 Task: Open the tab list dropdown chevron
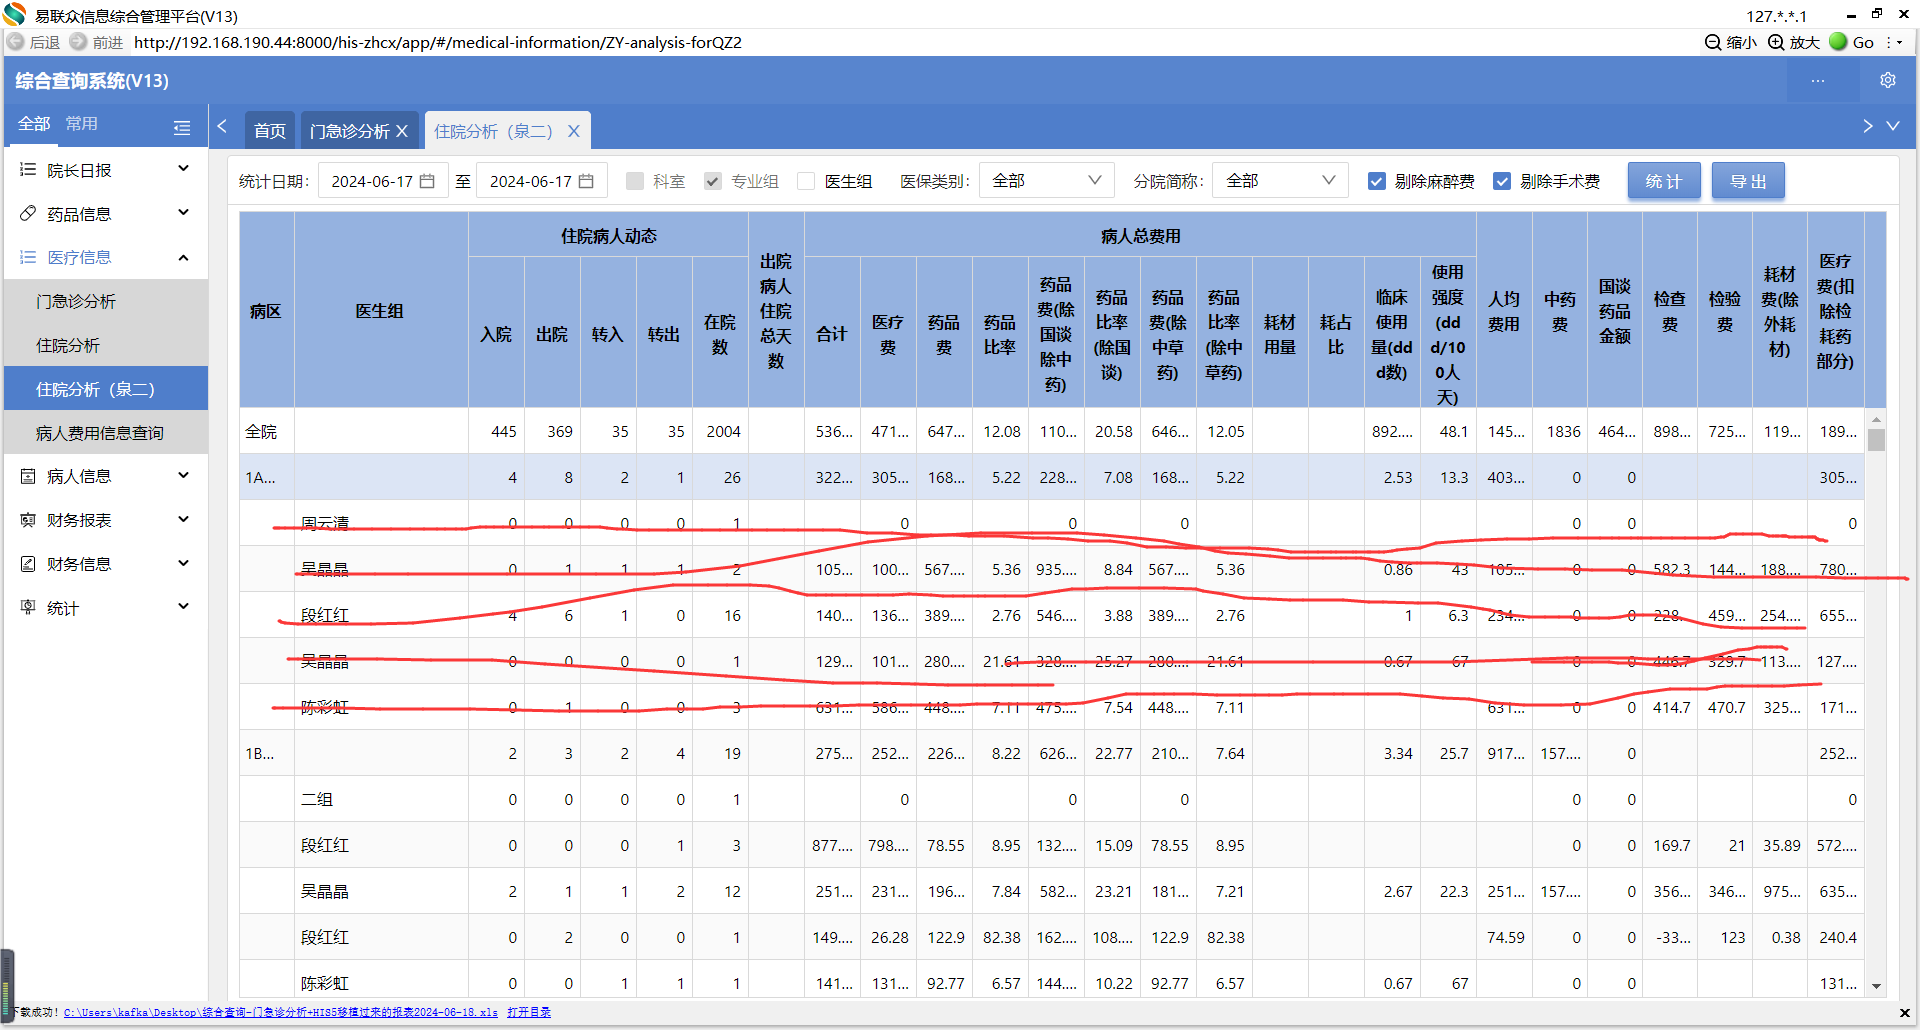(1893, 126)
